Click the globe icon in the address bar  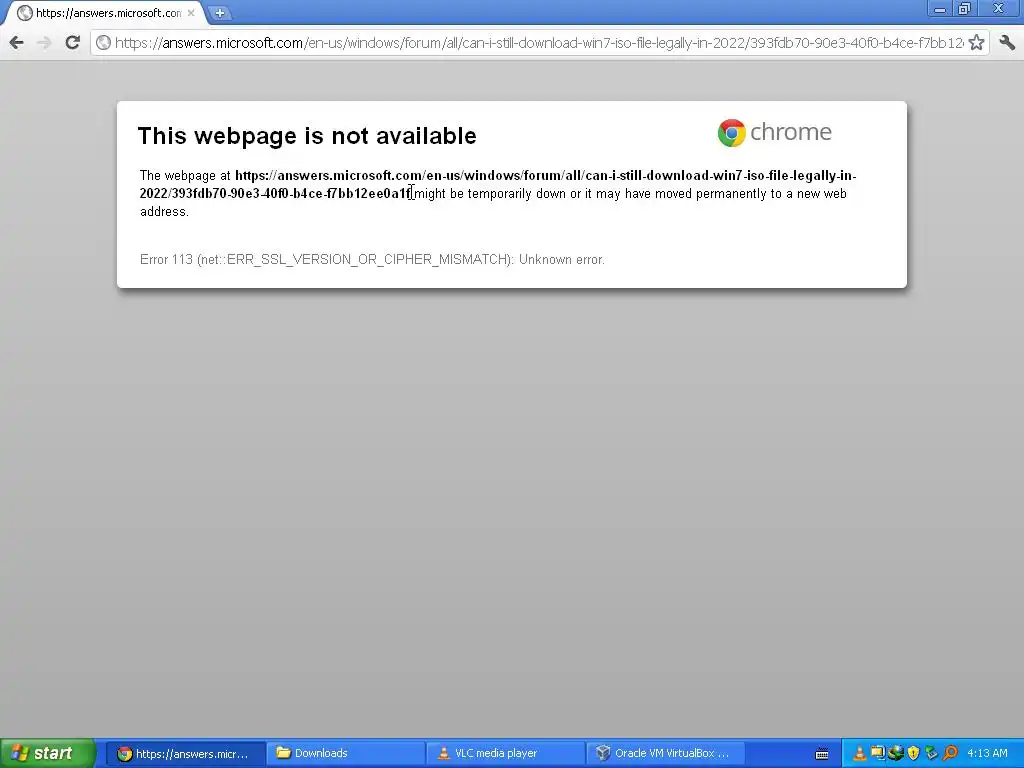pyautogui.click(x=103, y=43)
